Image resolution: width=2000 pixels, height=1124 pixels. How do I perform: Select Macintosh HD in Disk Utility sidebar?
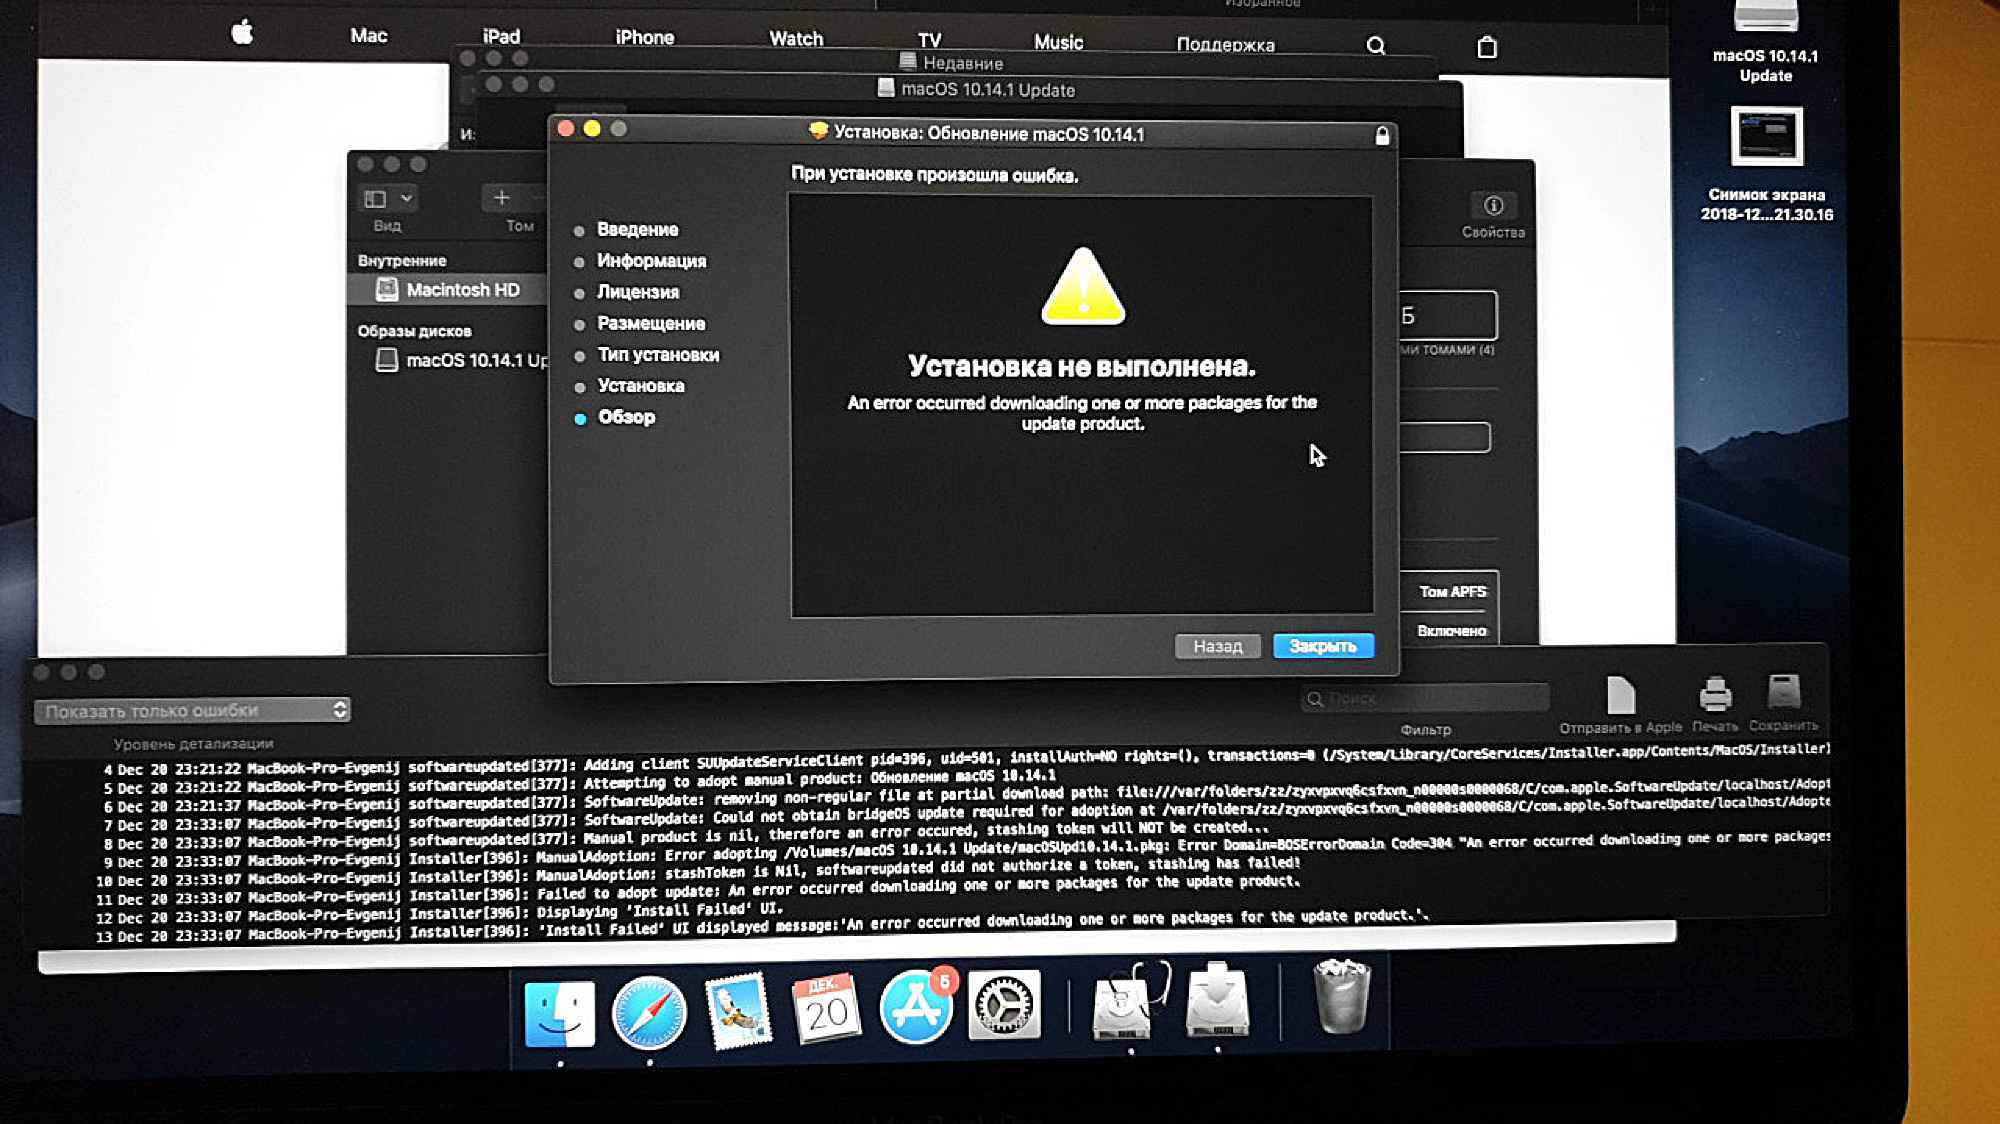(448, 290)
